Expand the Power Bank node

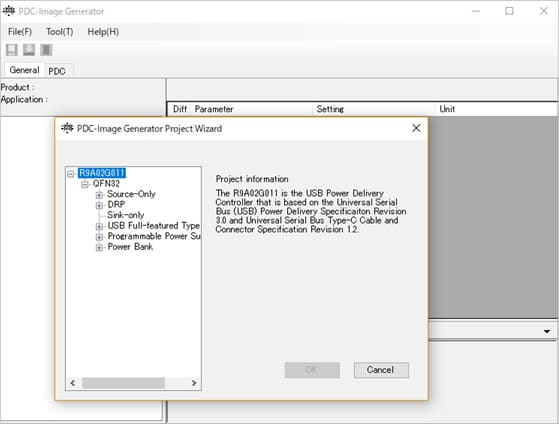pos(99,247)
